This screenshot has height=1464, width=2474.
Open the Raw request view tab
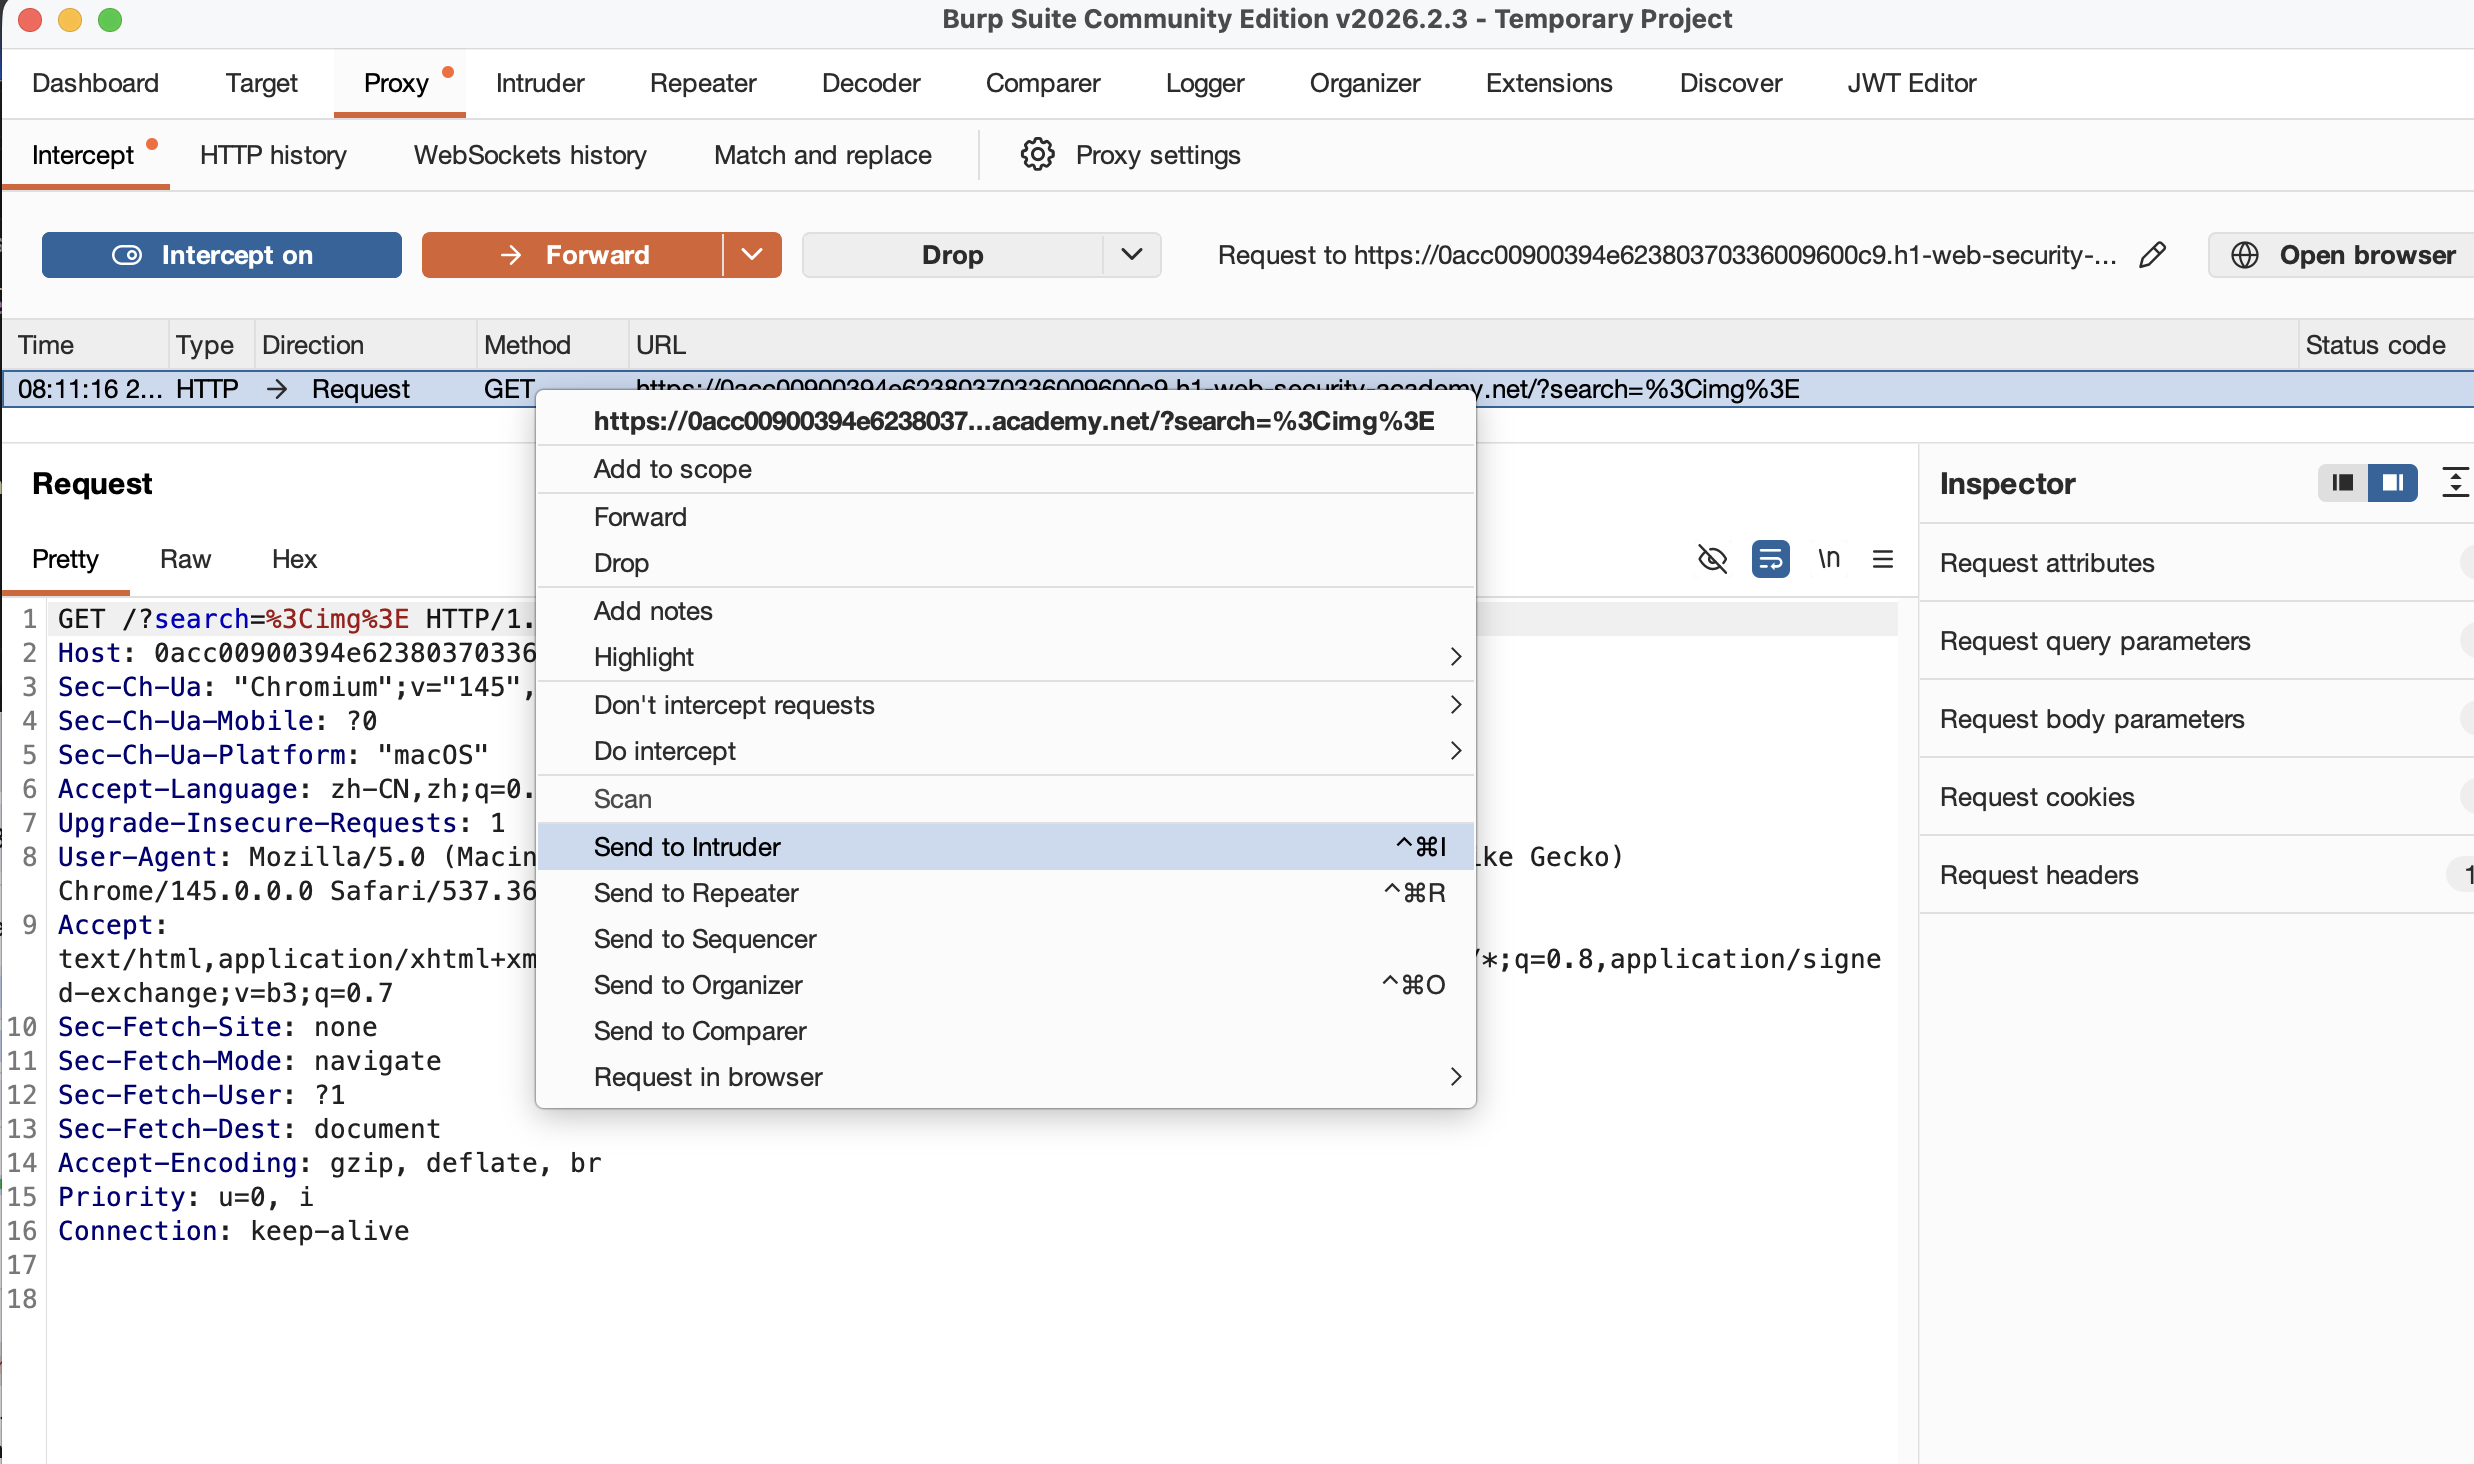(185, 559)
